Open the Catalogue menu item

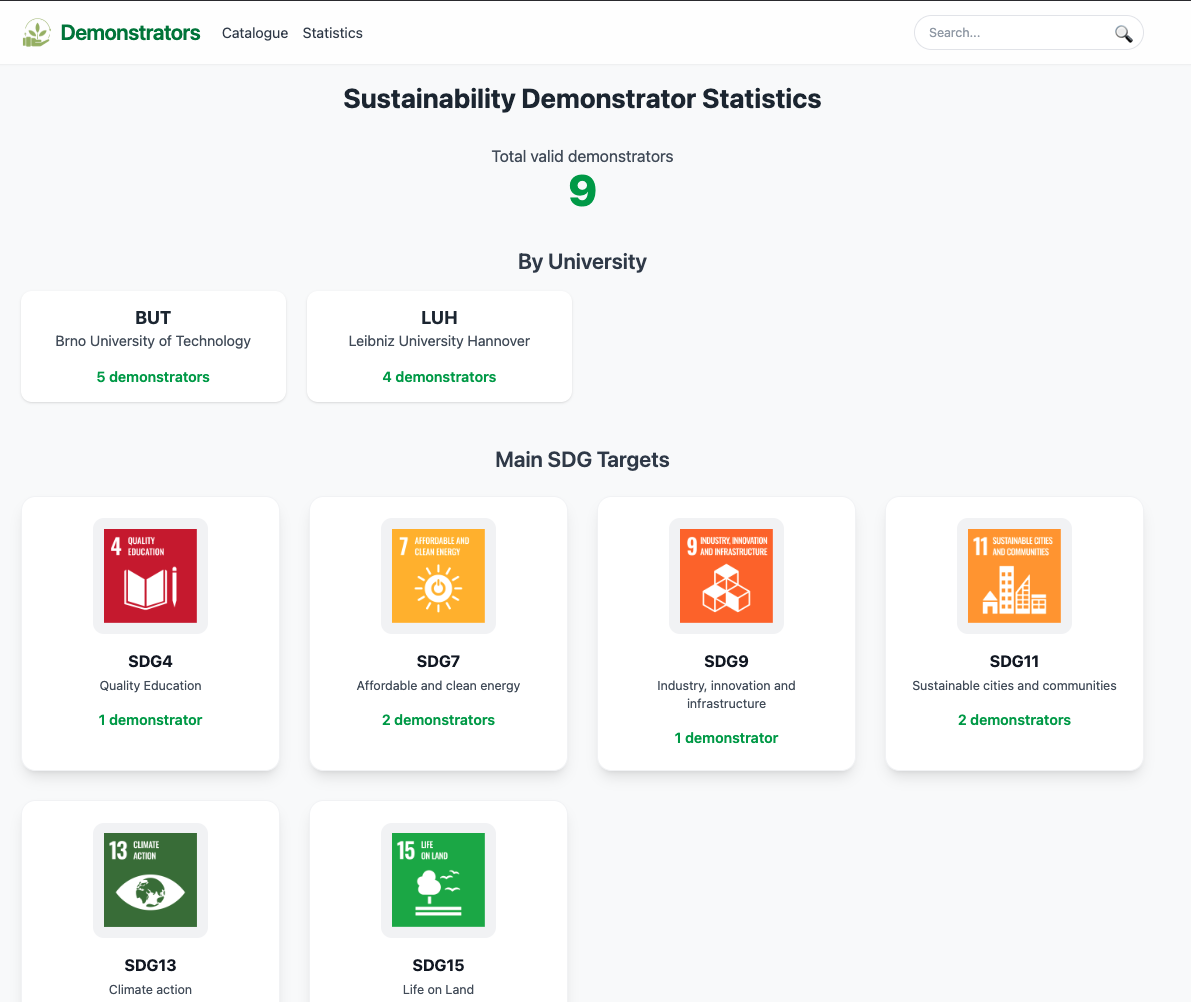[255, 33]
